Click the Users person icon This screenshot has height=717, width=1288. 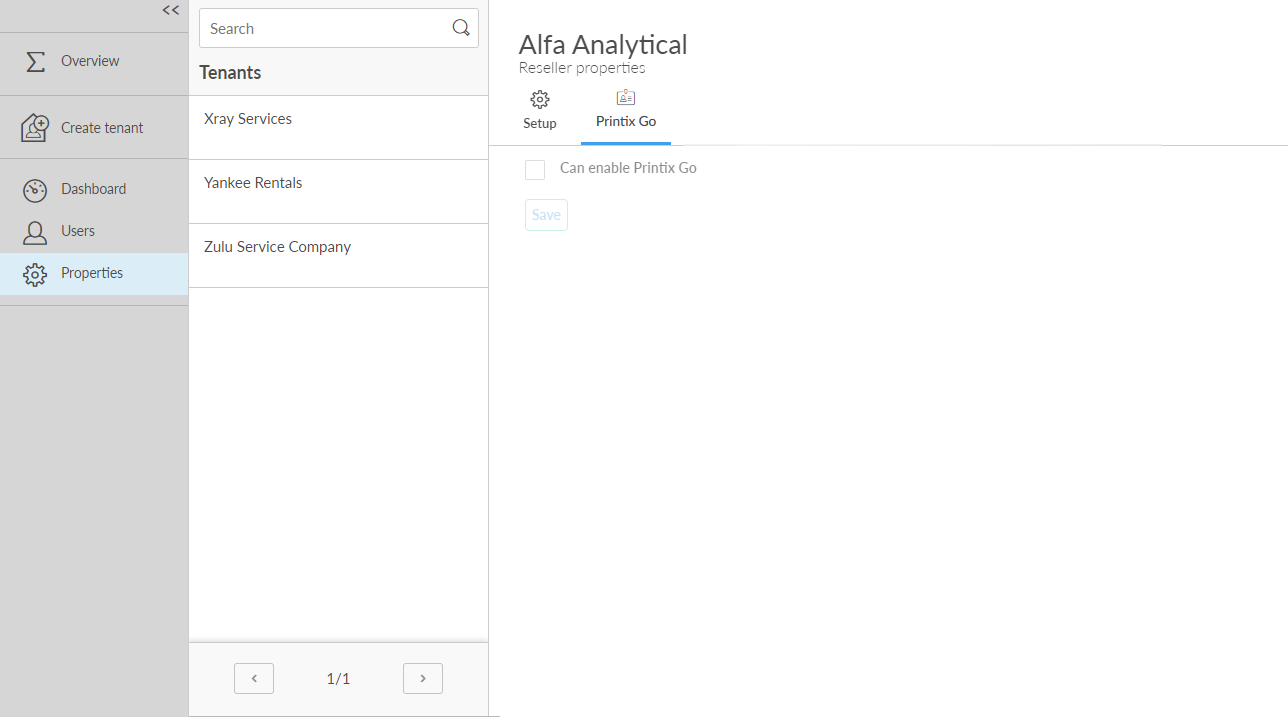pyautogui.click(x=35, y=232)
